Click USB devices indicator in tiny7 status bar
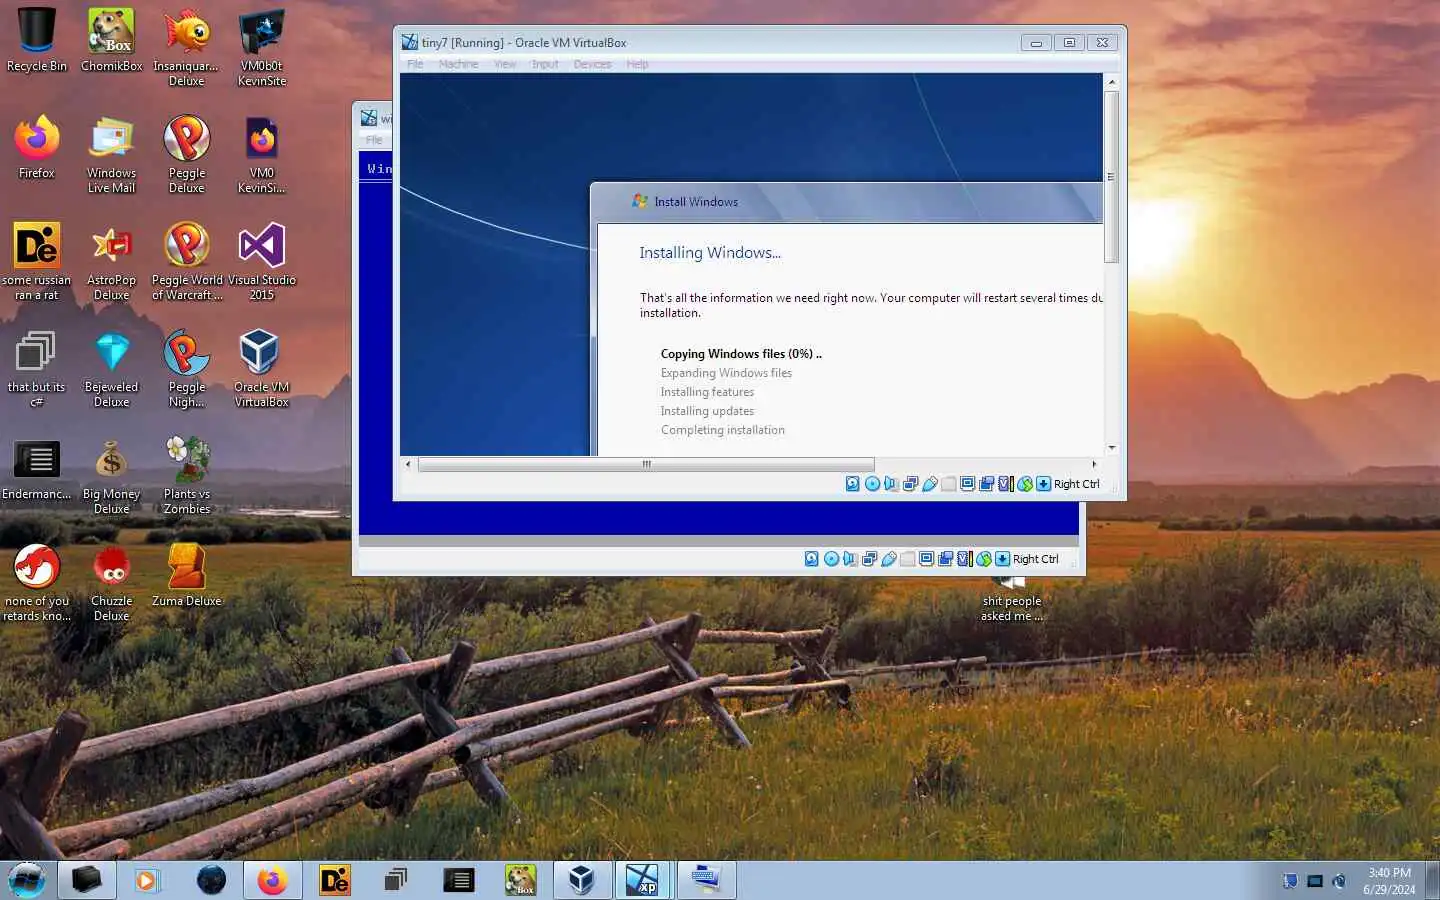 pos(930,484)
